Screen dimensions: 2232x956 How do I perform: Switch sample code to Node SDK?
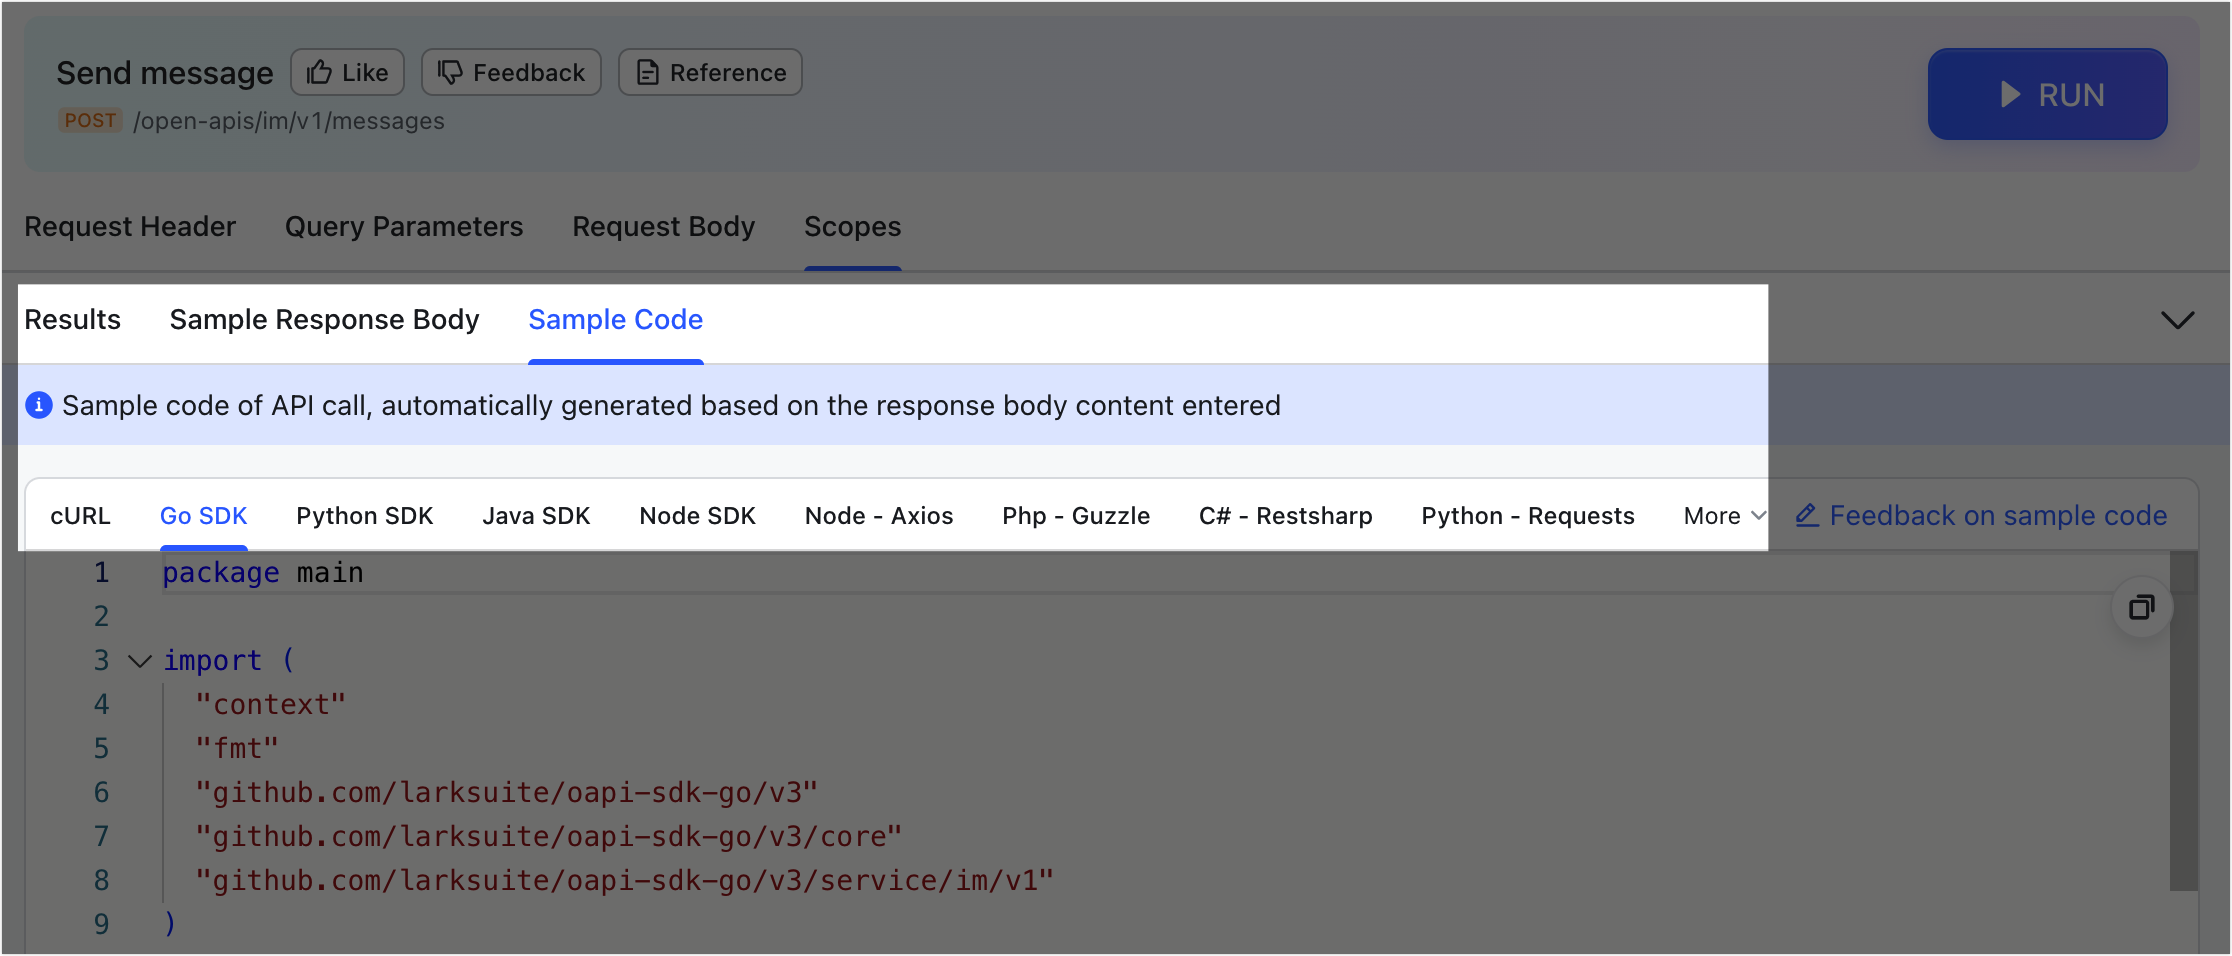point(697,516)
